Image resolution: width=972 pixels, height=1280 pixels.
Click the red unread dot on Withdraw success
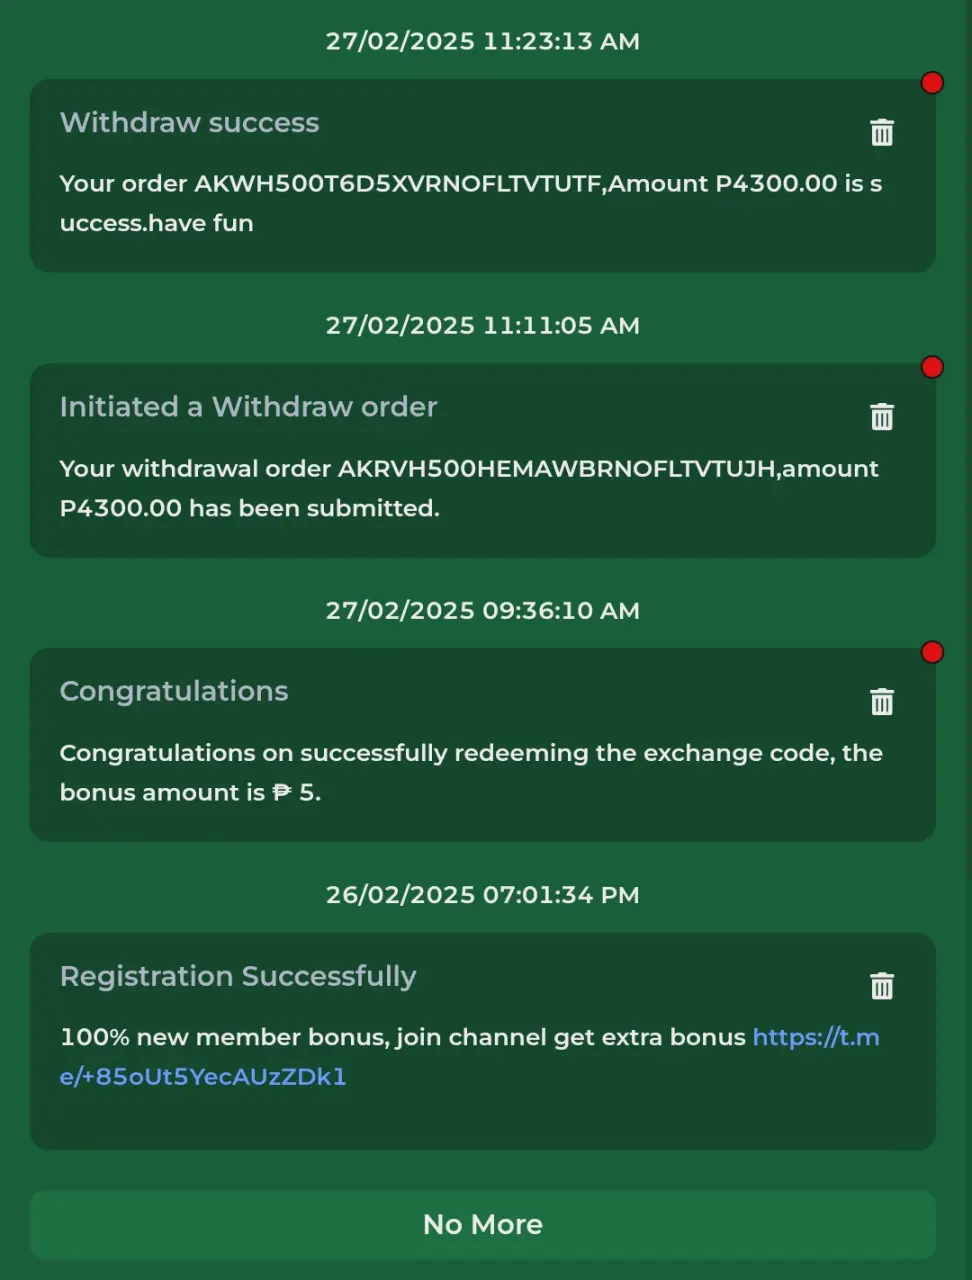(932, 83)
